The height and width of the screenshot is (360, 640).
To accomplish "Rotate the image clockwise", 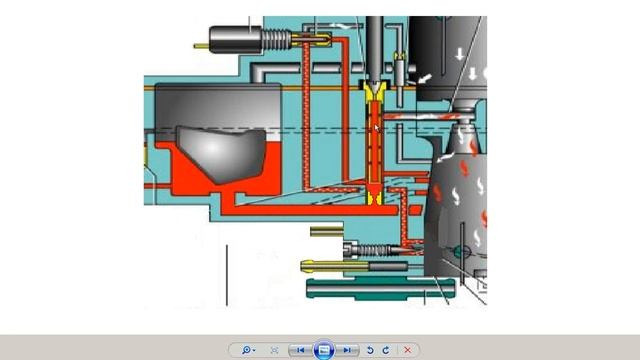I will click(x=386, y=350).
